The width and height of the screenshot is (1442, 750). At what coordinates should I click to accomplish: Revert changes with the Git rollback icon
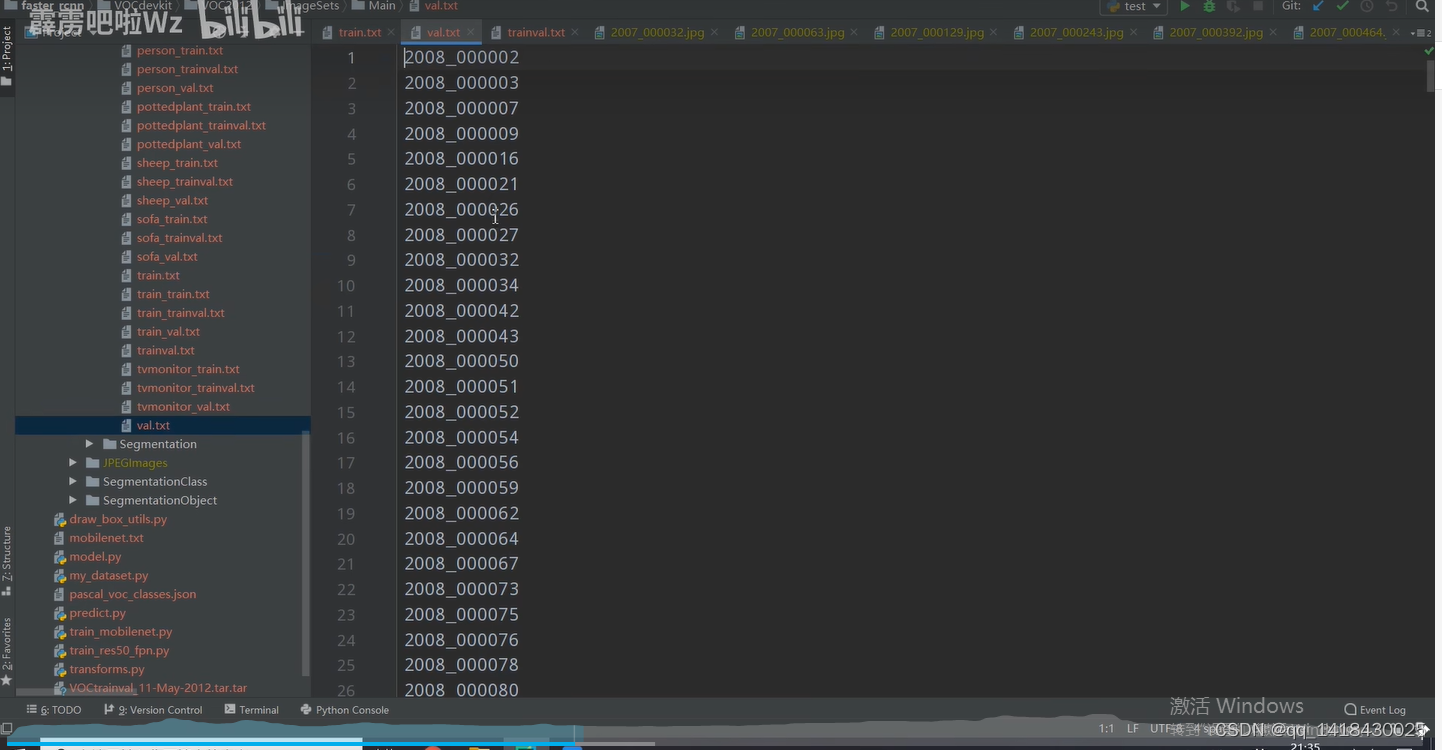click(x=1391, y=6)
